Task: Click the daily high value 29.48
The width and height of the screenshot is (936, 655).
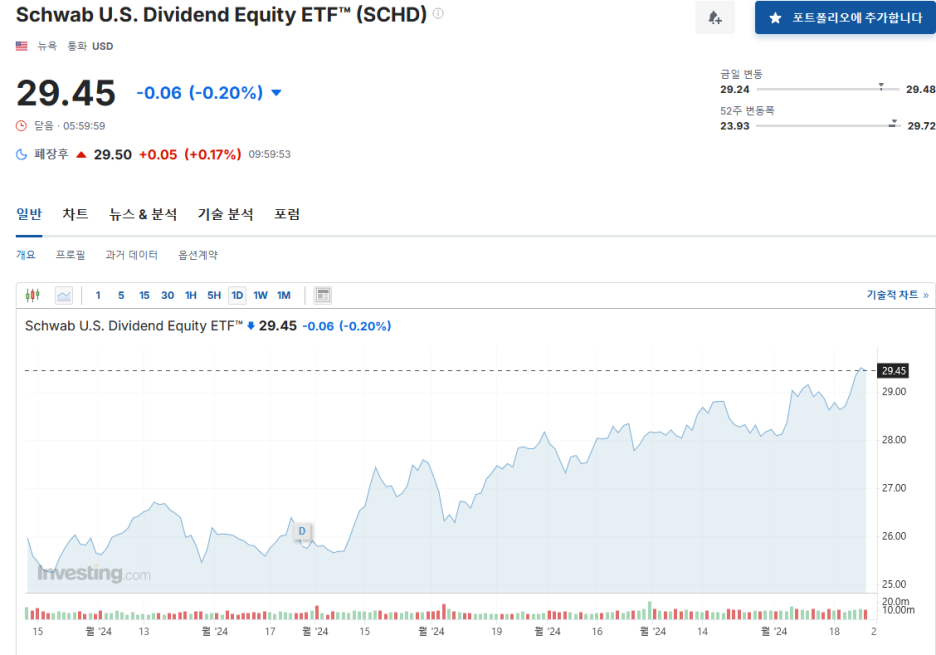Action: [920, 90]
